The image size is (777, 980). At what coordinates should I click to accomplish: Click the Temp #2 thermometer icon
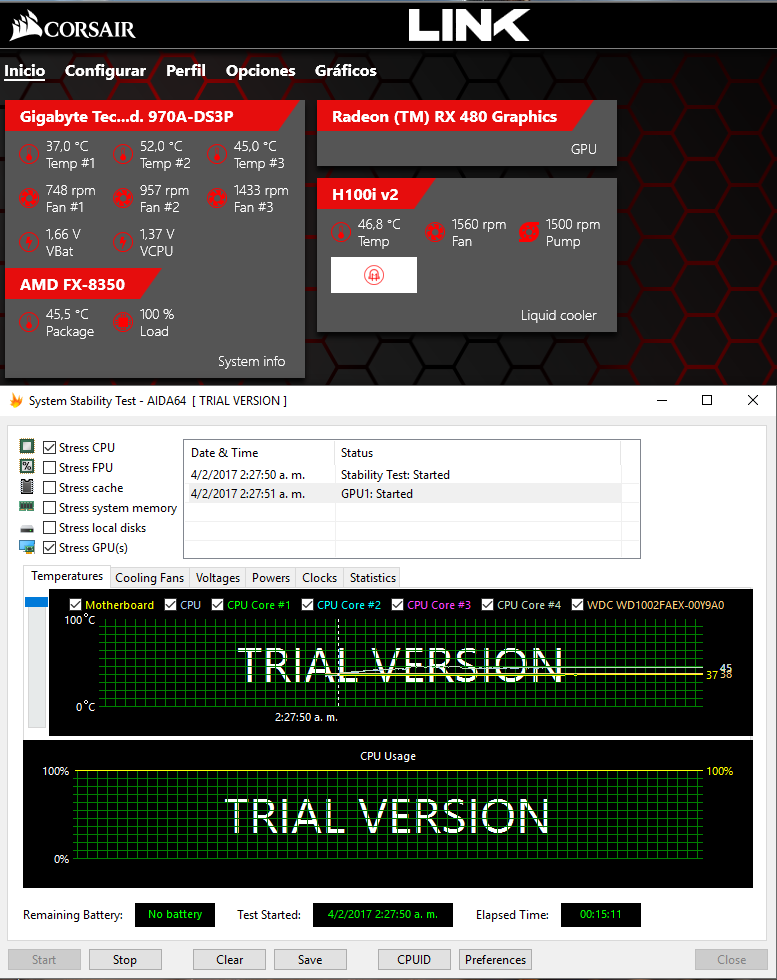pos(124,154)
